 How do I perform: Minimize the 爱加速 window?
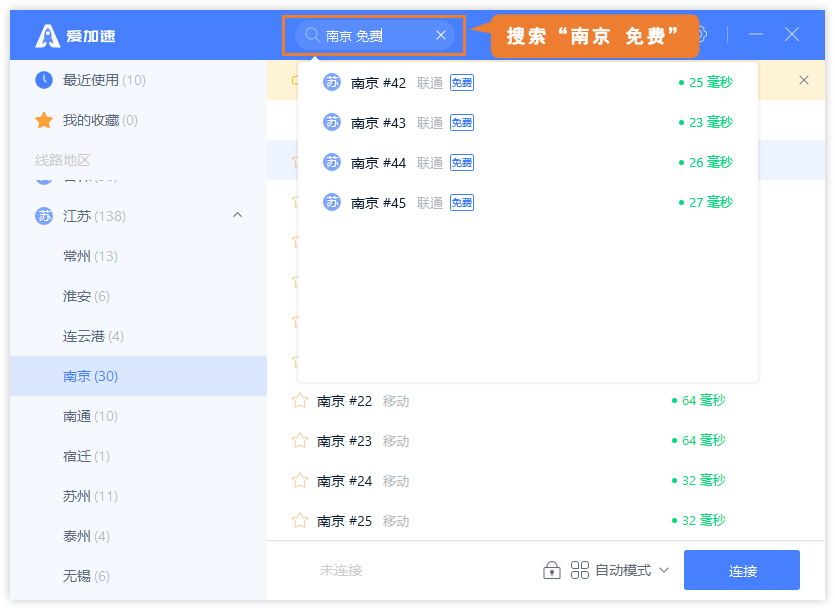pyautogui.click(x=756, y=35)
